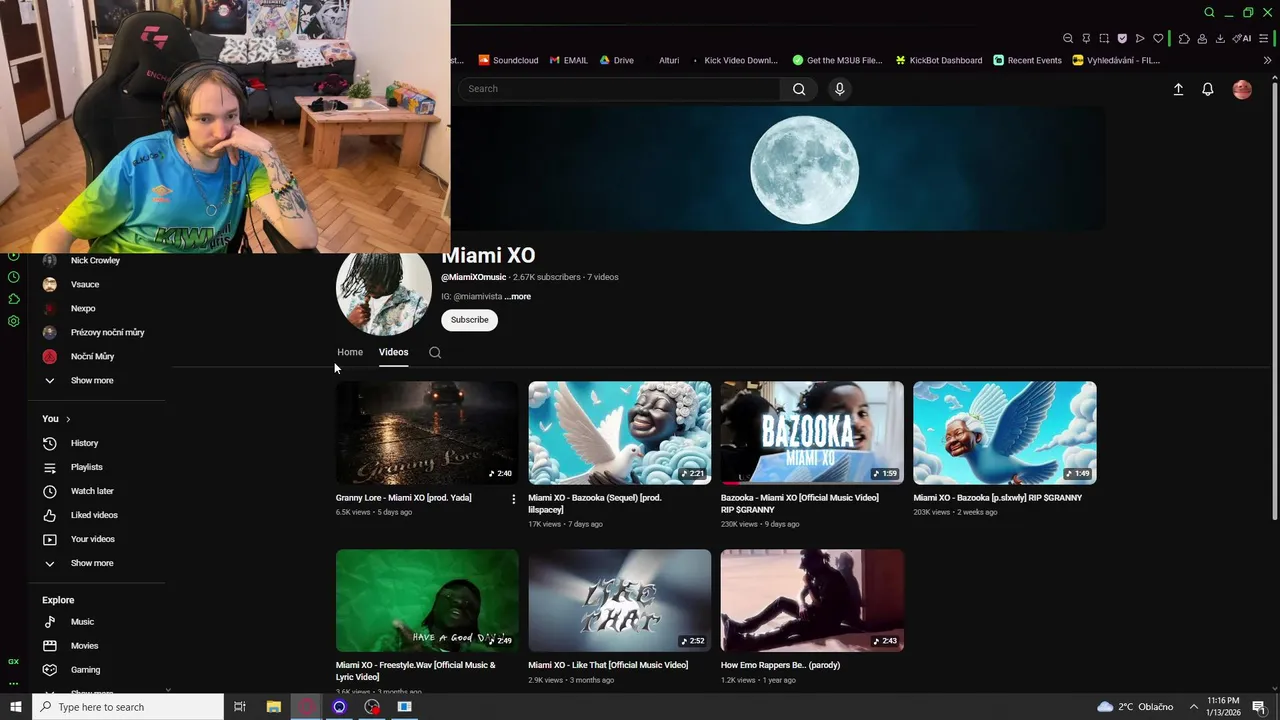This screenshot has height=720, width=1280.
Task: Open the browser downloads icon
Action: pos(1220,38)
